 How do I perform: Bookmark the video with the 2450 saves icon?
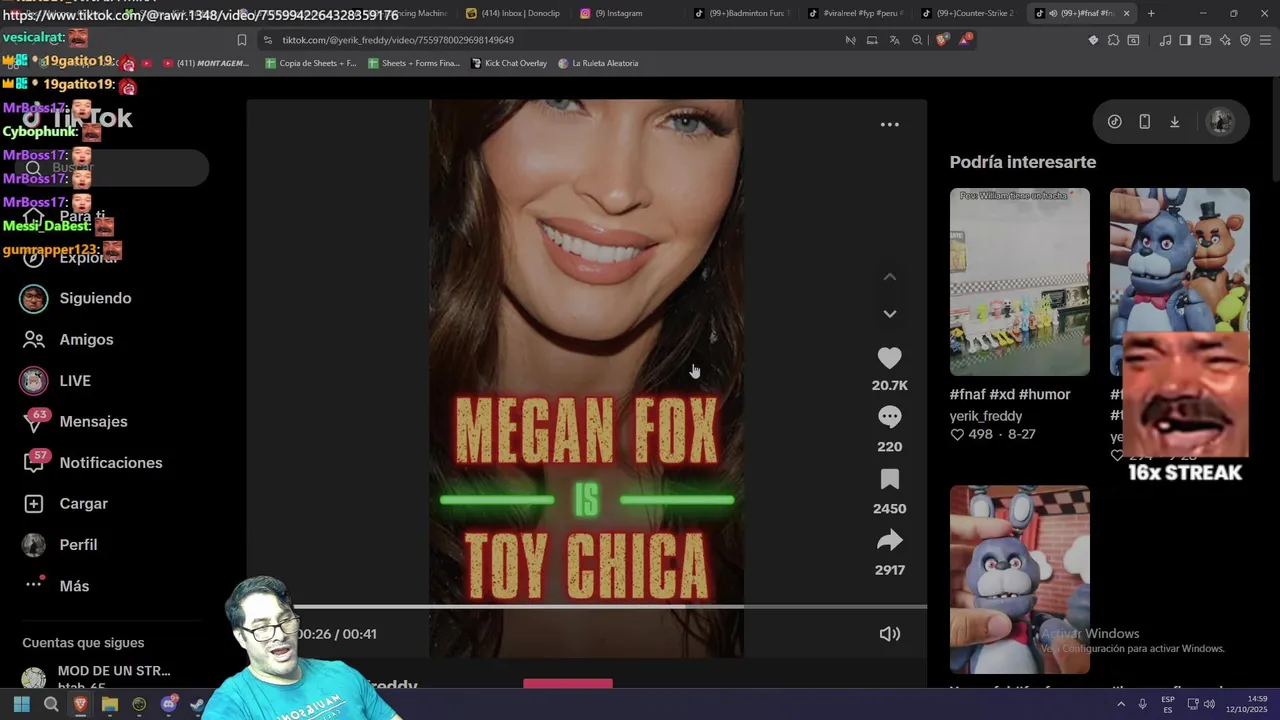(x=889, y=479)
